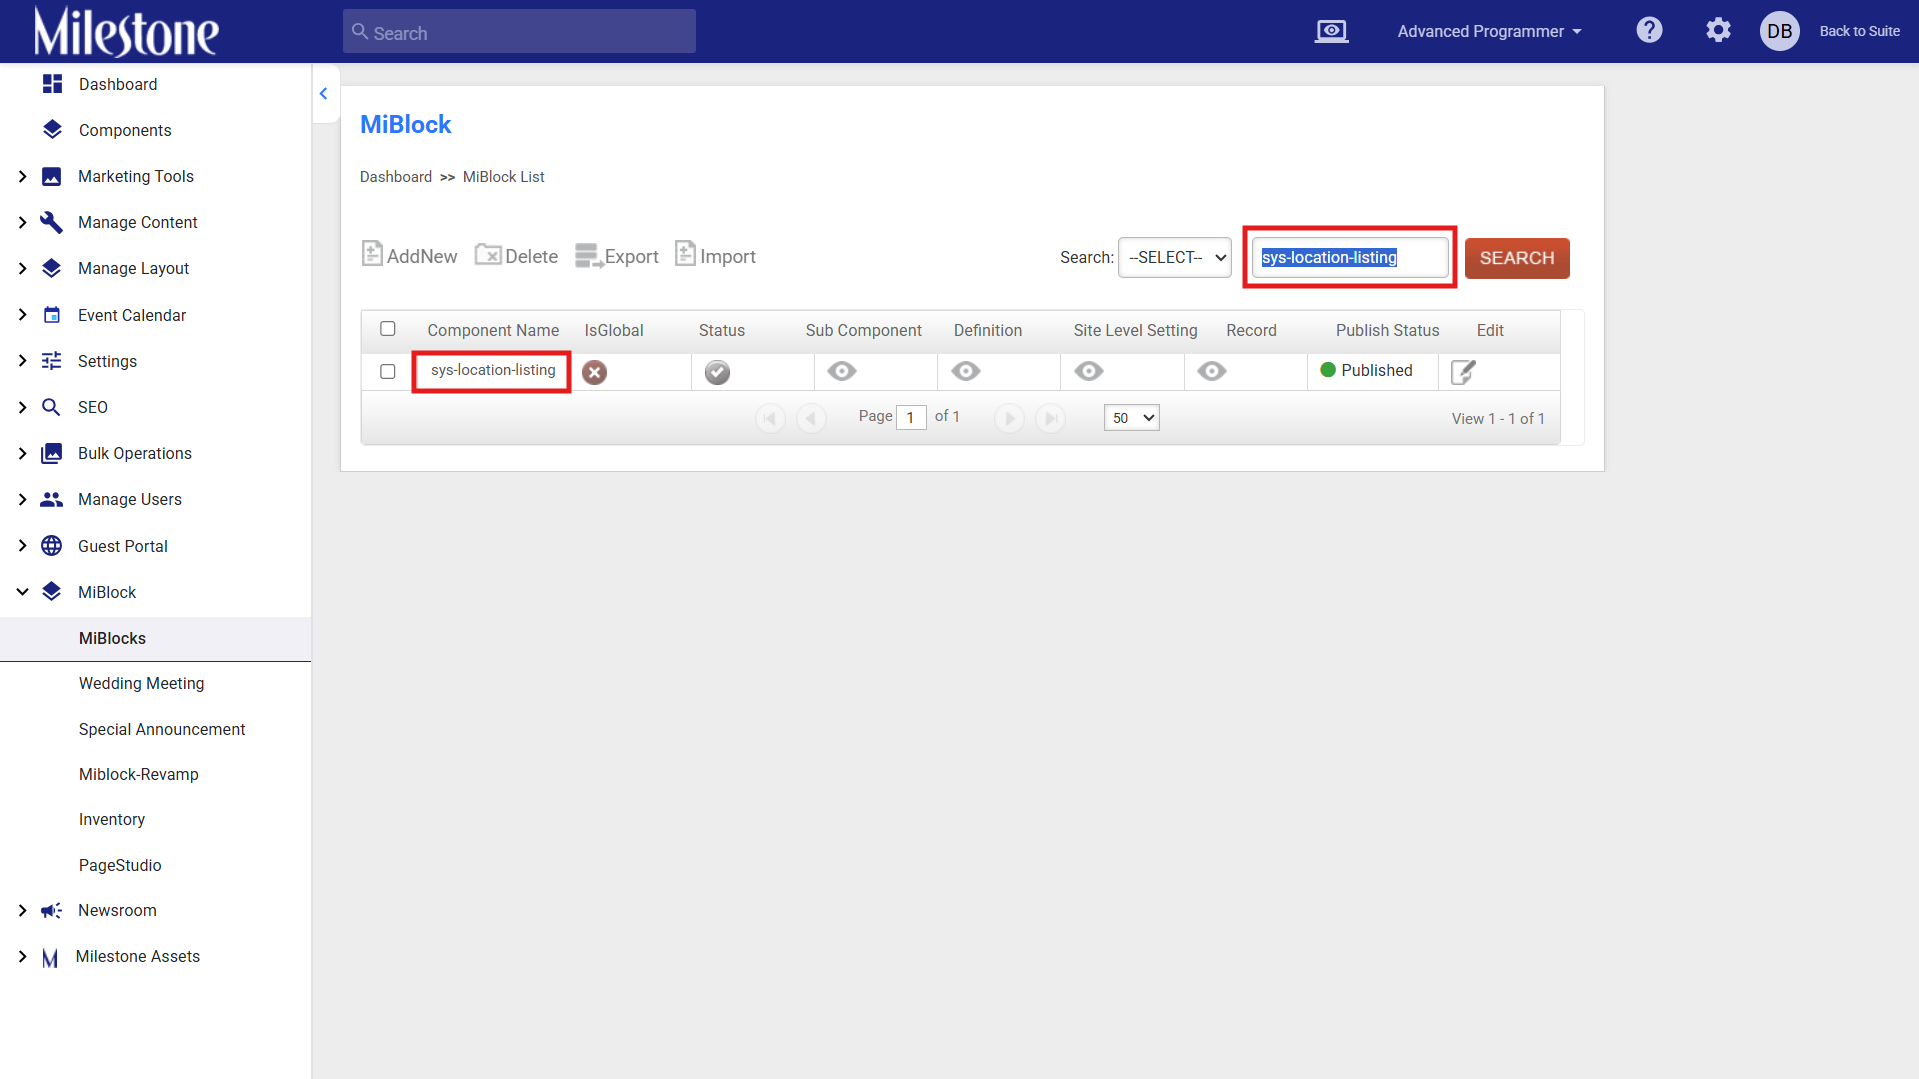Click the Milestone Assets M icon
The width and height of the screenshot is (1919, 1079).
pos(50,958)
